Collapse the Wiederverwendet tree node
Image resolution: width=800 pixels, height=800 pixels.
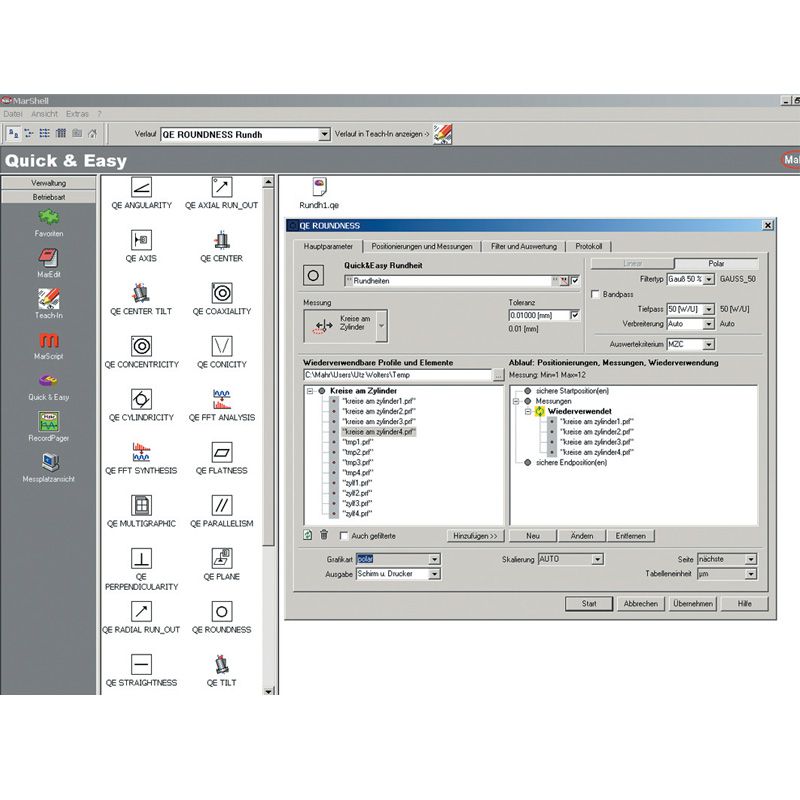[528, 411]
